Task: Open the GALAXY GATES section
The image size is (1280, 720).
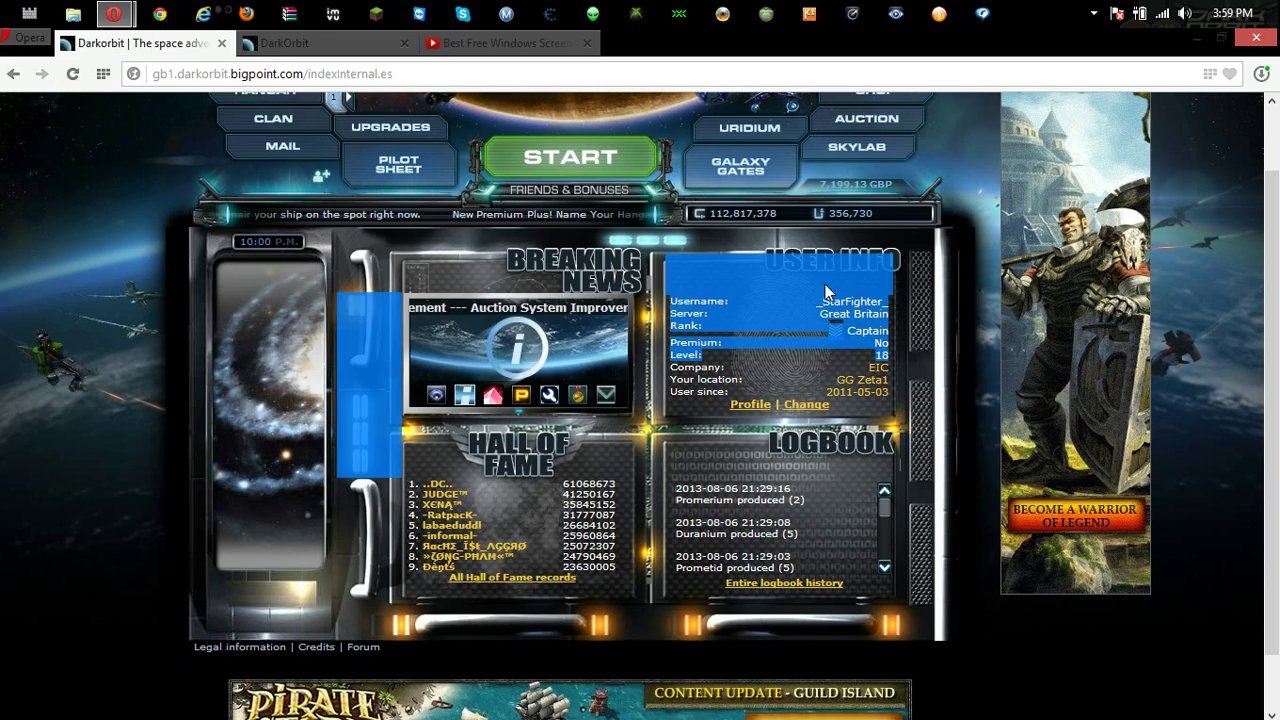Action: [740, 166]
